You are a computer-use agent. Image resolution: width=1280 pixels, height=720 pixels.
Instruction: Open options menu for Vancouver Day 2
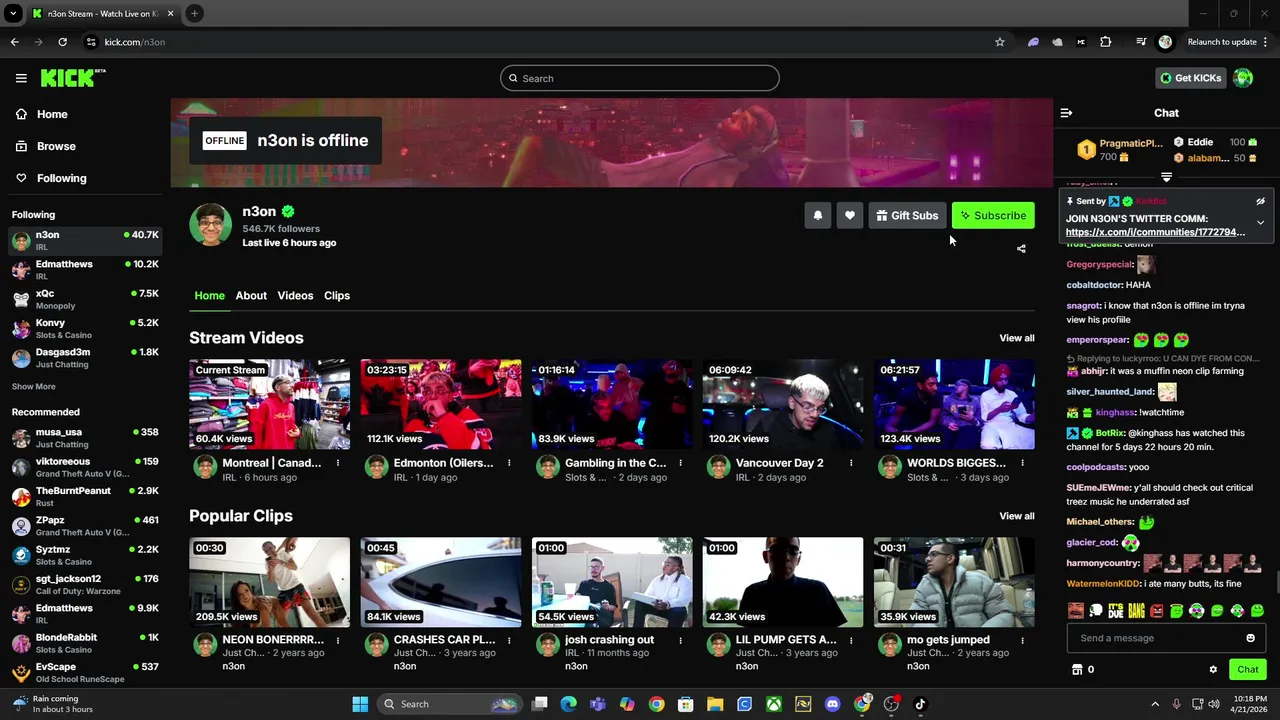coord(851,463)
